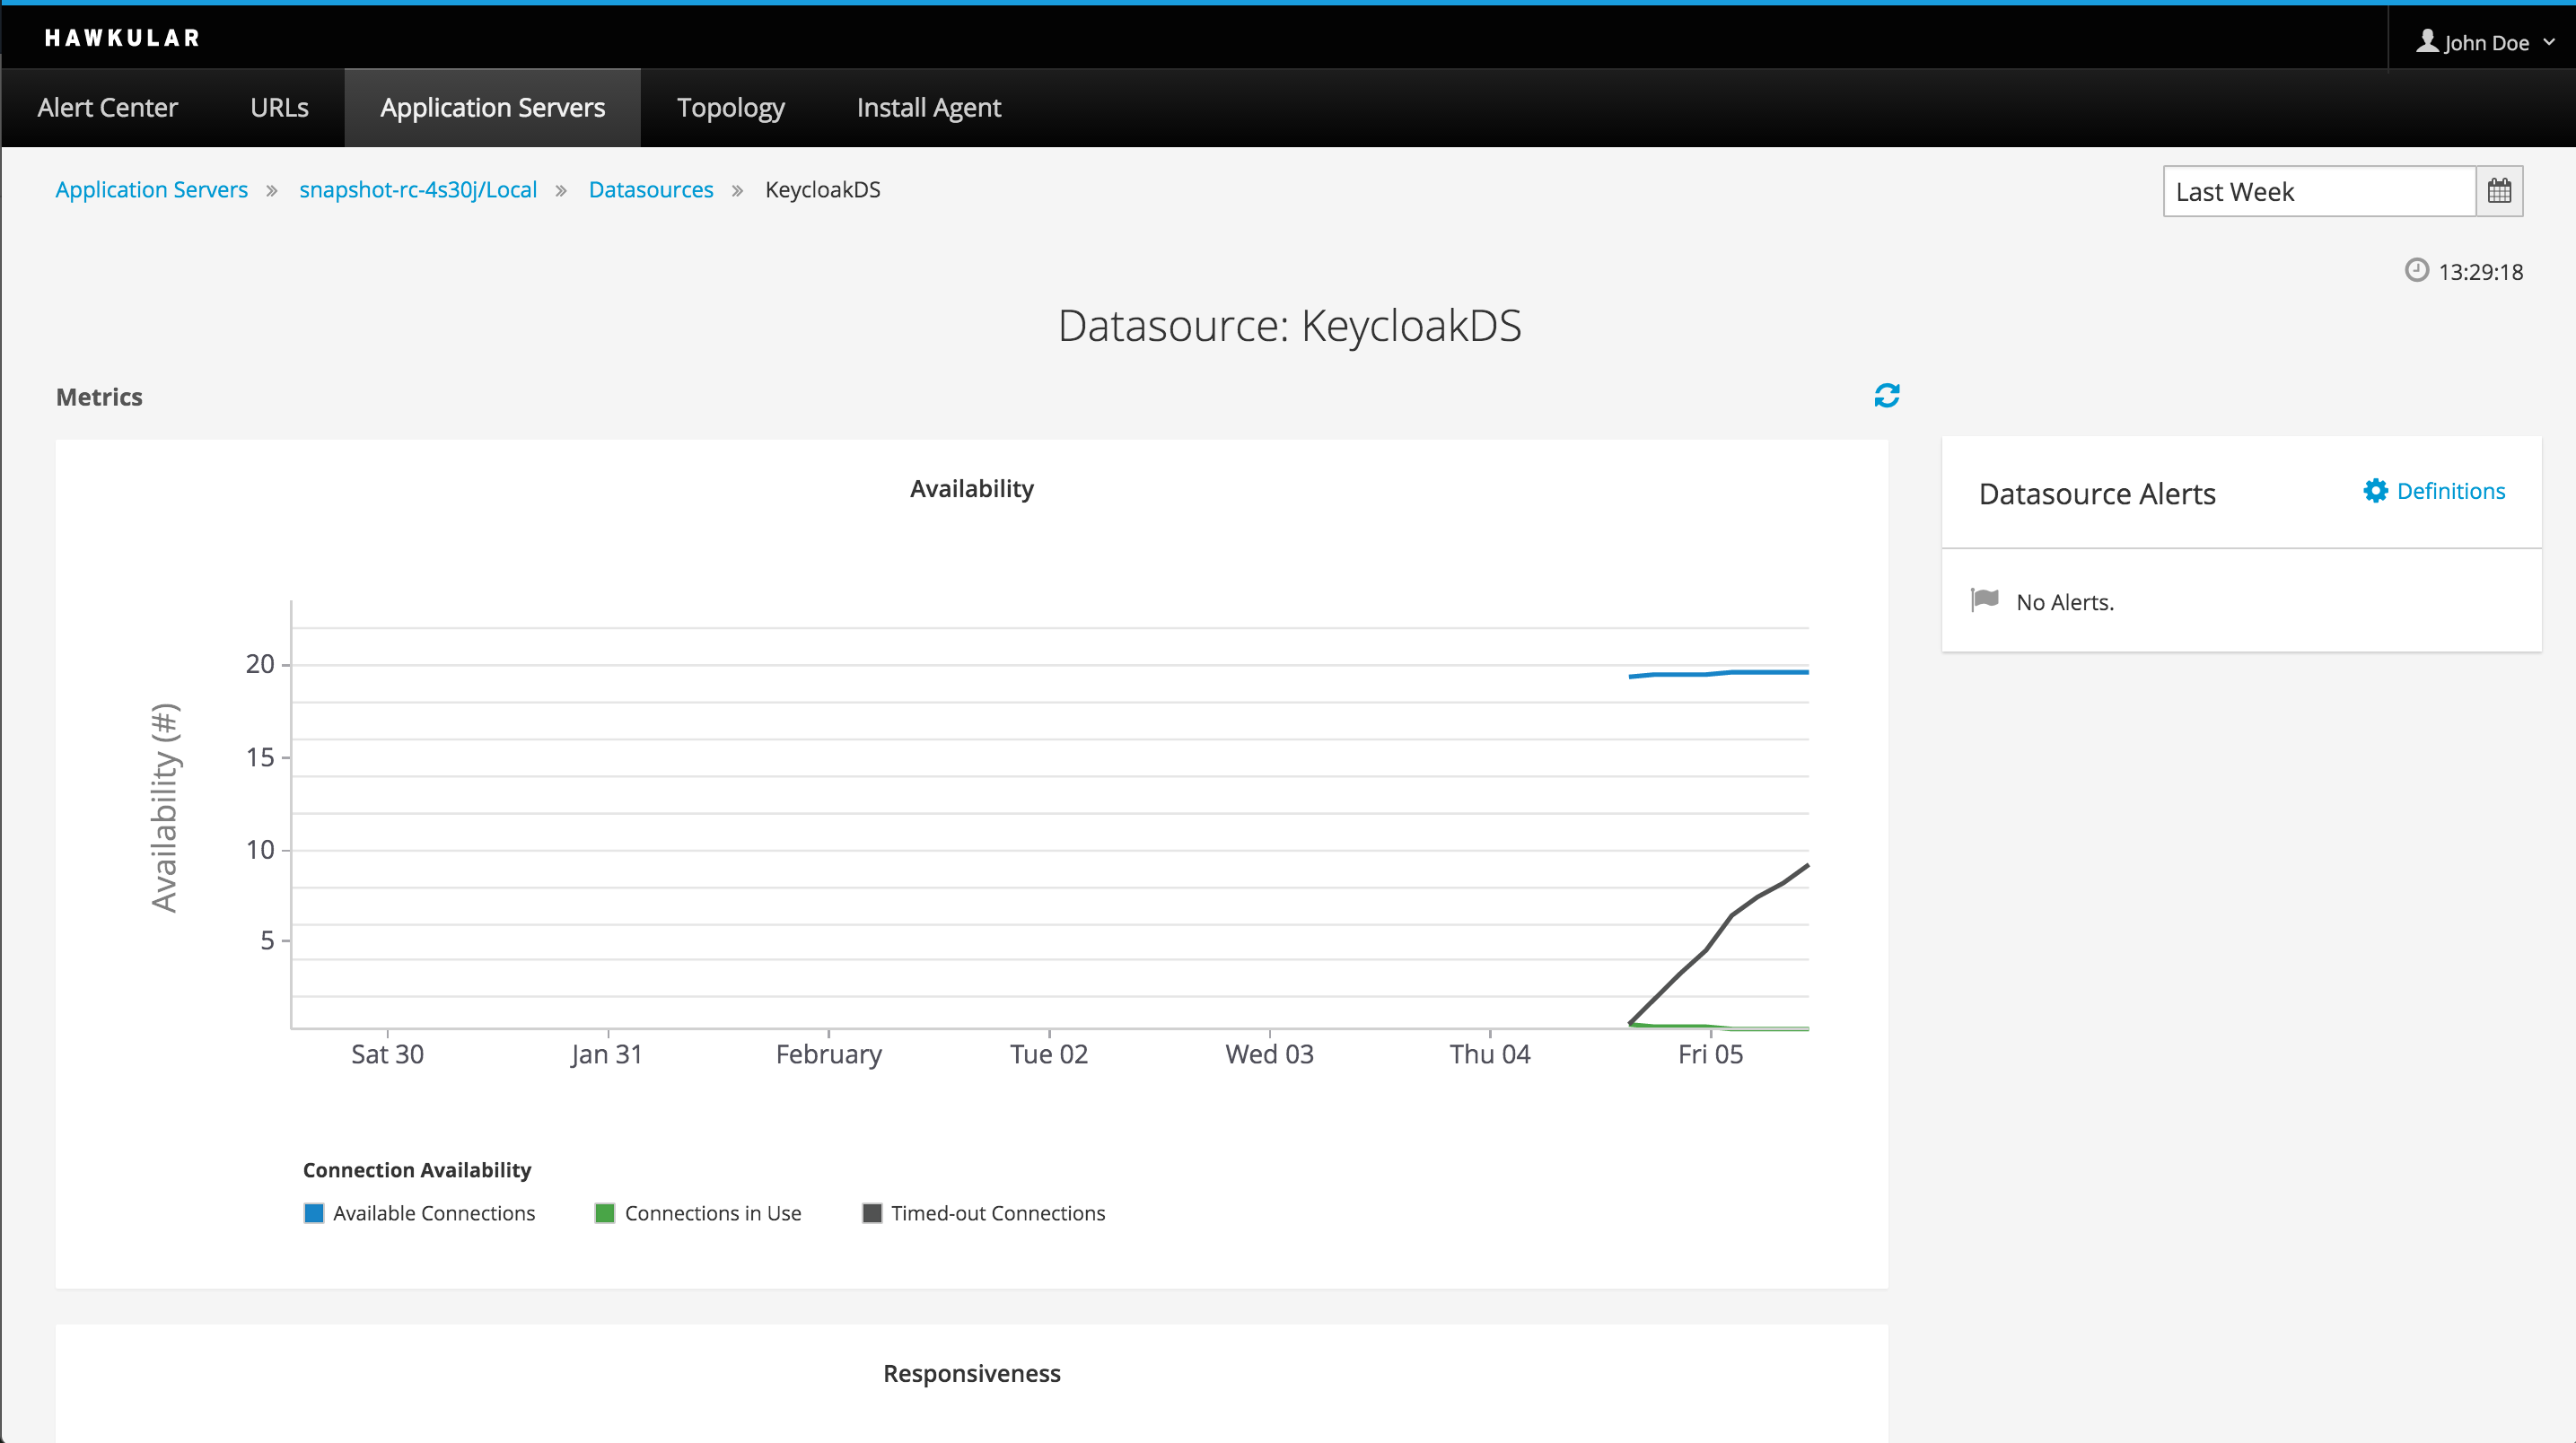Switch to the Topology tab
Image resolution: width=2576 pixels, height=1443 pixels.
click(730, 108)
